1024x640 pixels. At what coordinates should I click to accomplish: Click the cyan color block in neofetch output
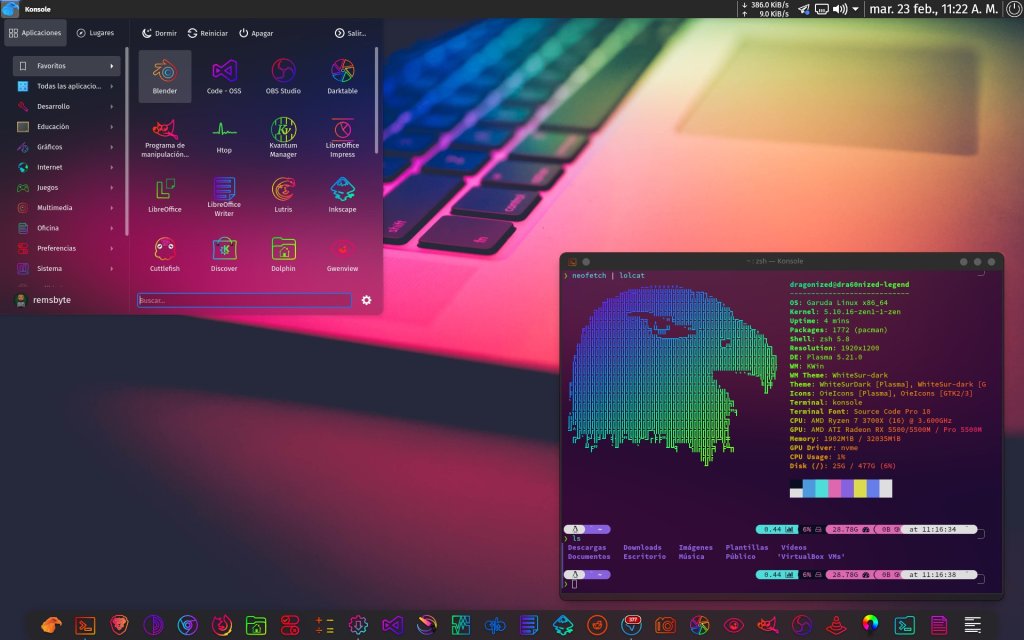[x=821, y=488]
